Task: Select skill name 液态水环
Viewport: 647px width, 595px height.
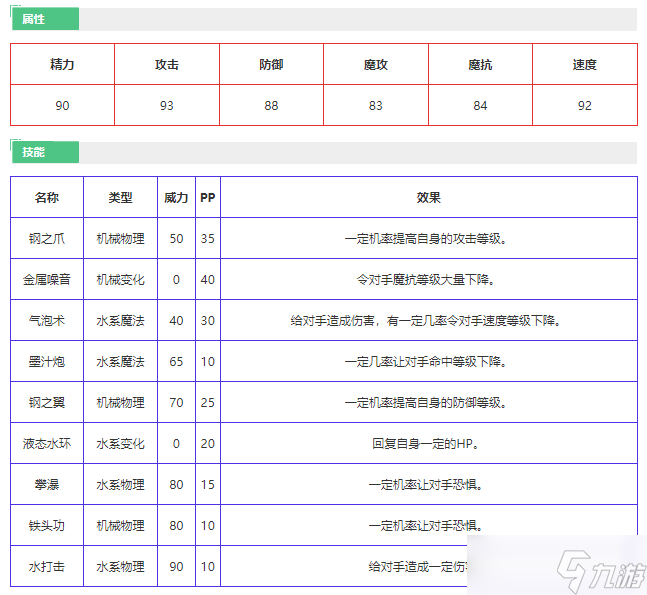Action: (47, 444)
